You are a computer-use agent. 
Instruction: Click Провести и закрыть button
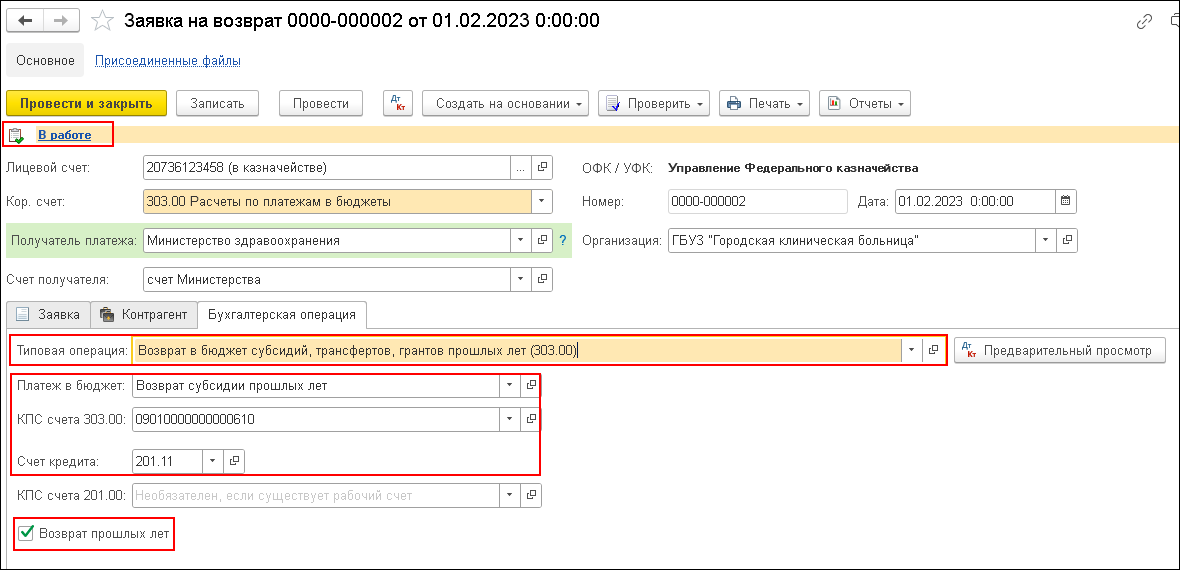click(x=86, y=104)
